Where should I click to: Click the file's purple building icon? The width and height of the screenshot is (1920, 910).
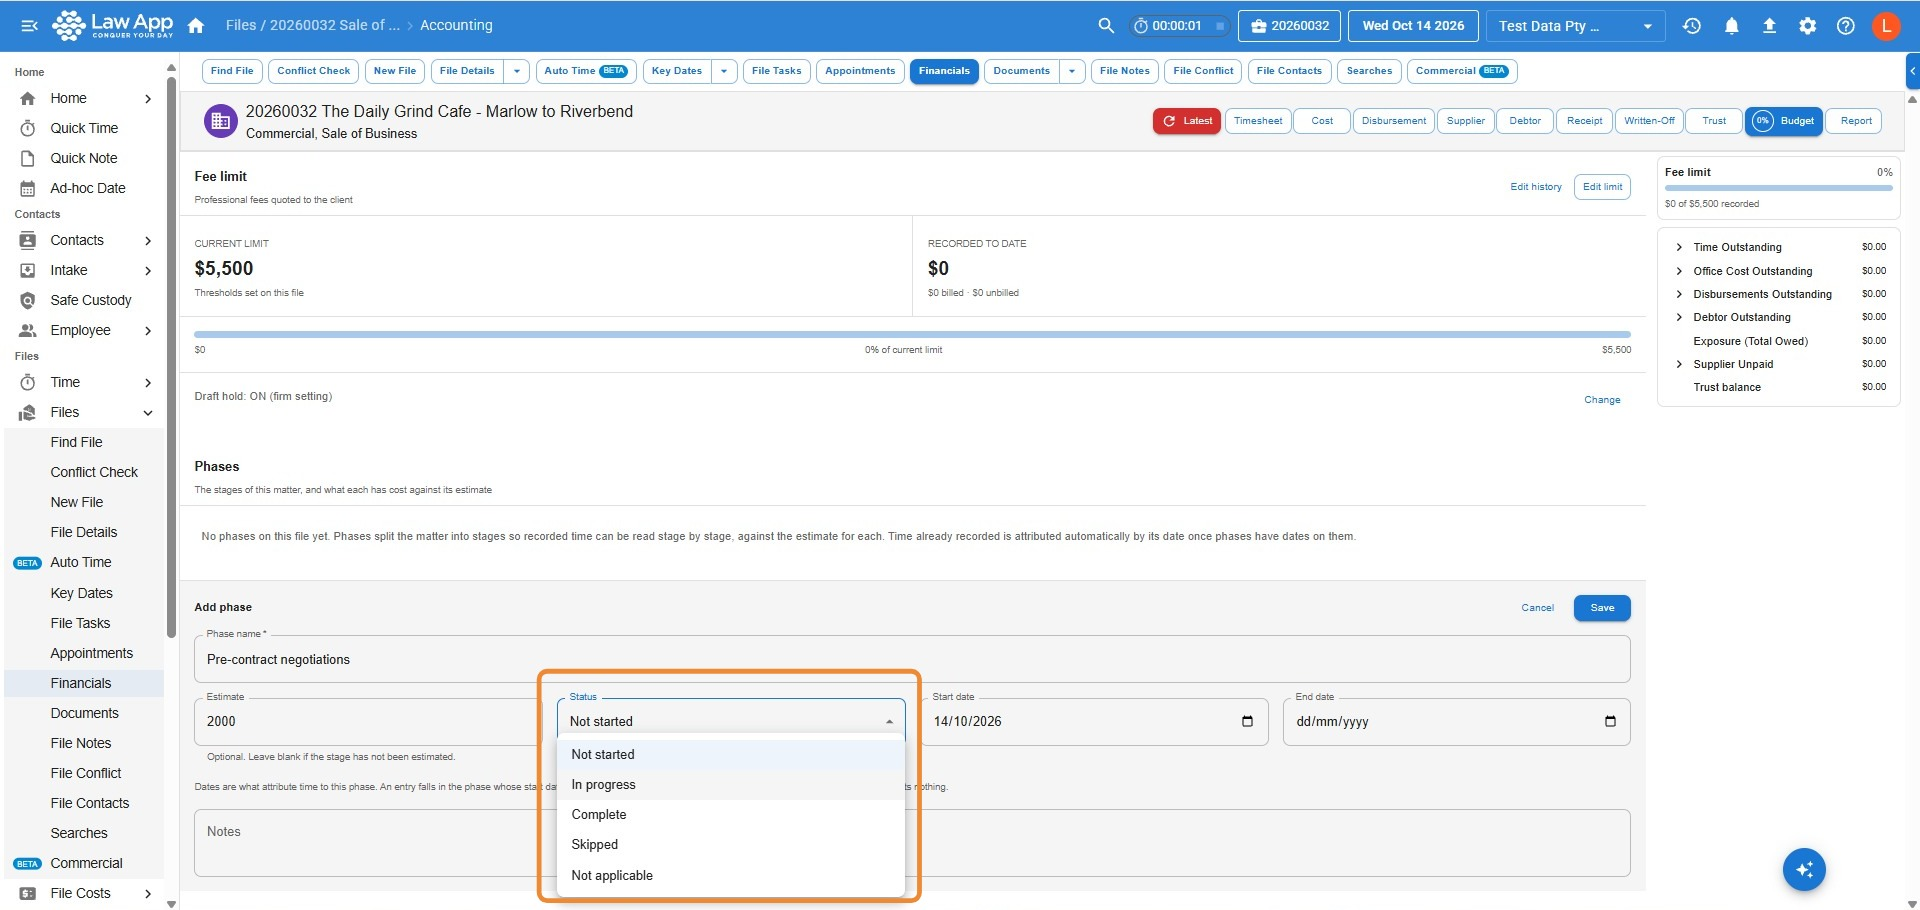tap(220, 121)
